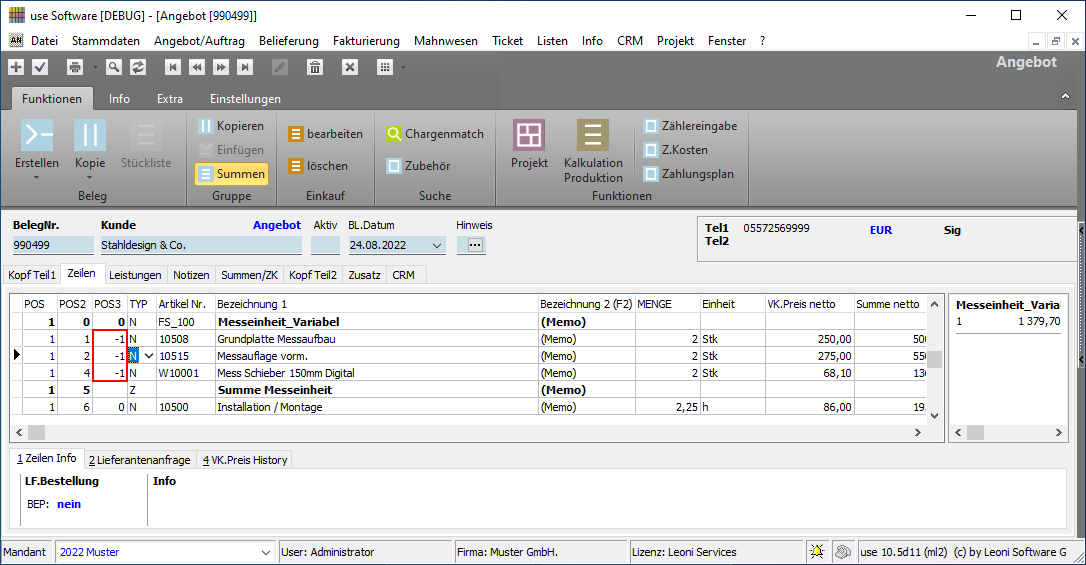Click the trash can delete icon
Viewport: 1086px width, 565px height.
click(315, 67)
